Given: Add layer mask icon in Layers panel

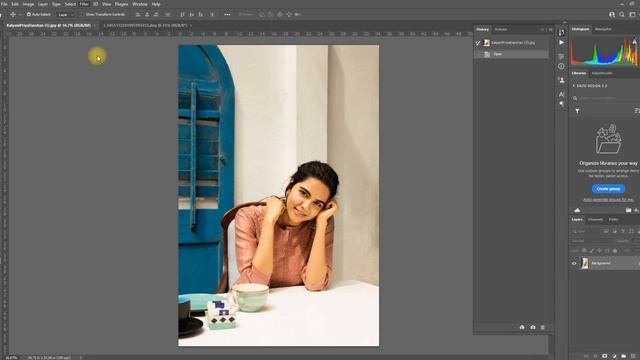Looking at the screenshot, I should point(604,356).
